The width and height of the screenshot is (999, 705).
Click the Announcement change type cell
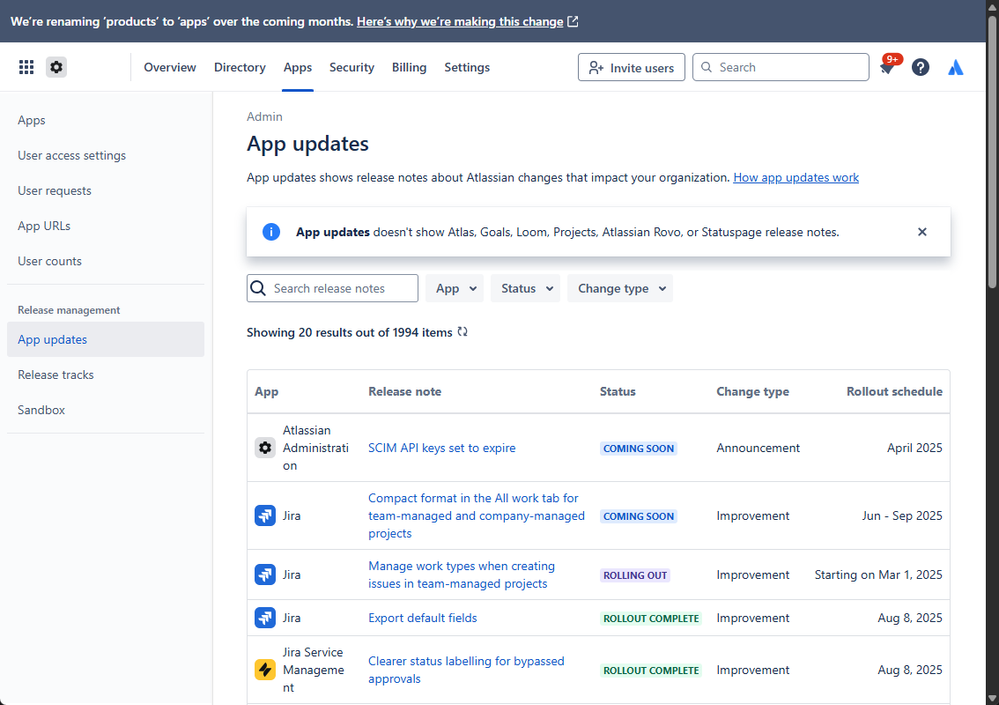pyautogui.click(x=758, y=448)
